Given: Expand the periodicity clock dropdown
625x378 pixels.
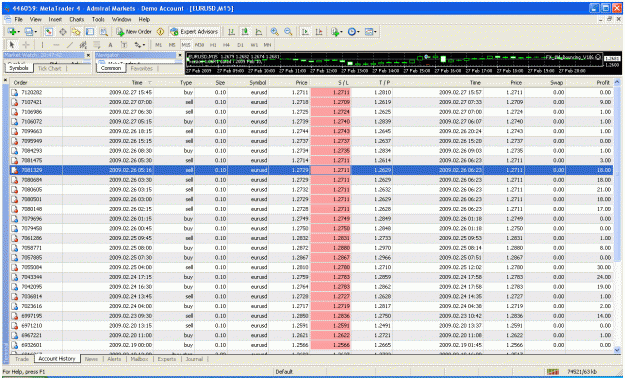Looking at the screenshot, I should (358, 32).
